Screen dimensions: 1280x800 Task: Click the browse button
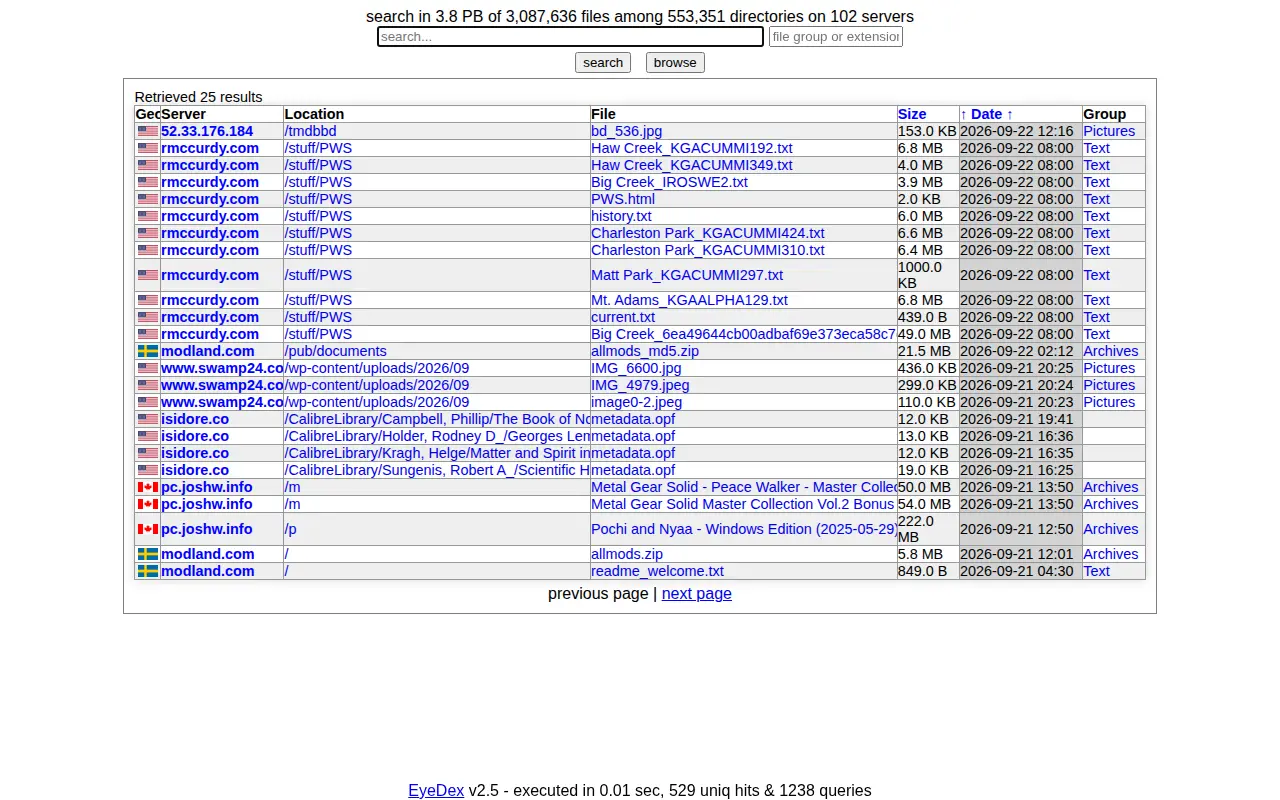coord(675,62)
